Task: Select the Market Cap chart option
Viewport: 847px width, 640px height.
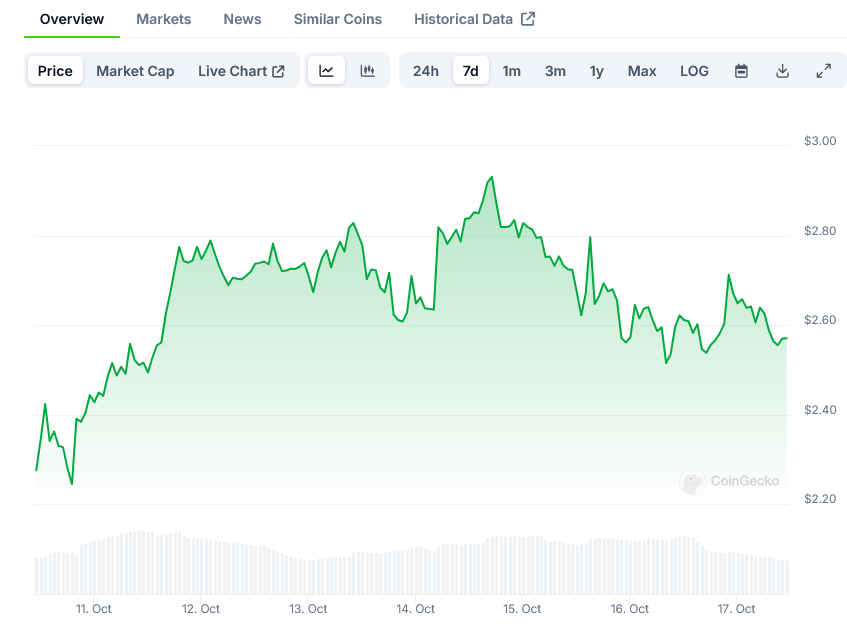Action: (135, 71)
